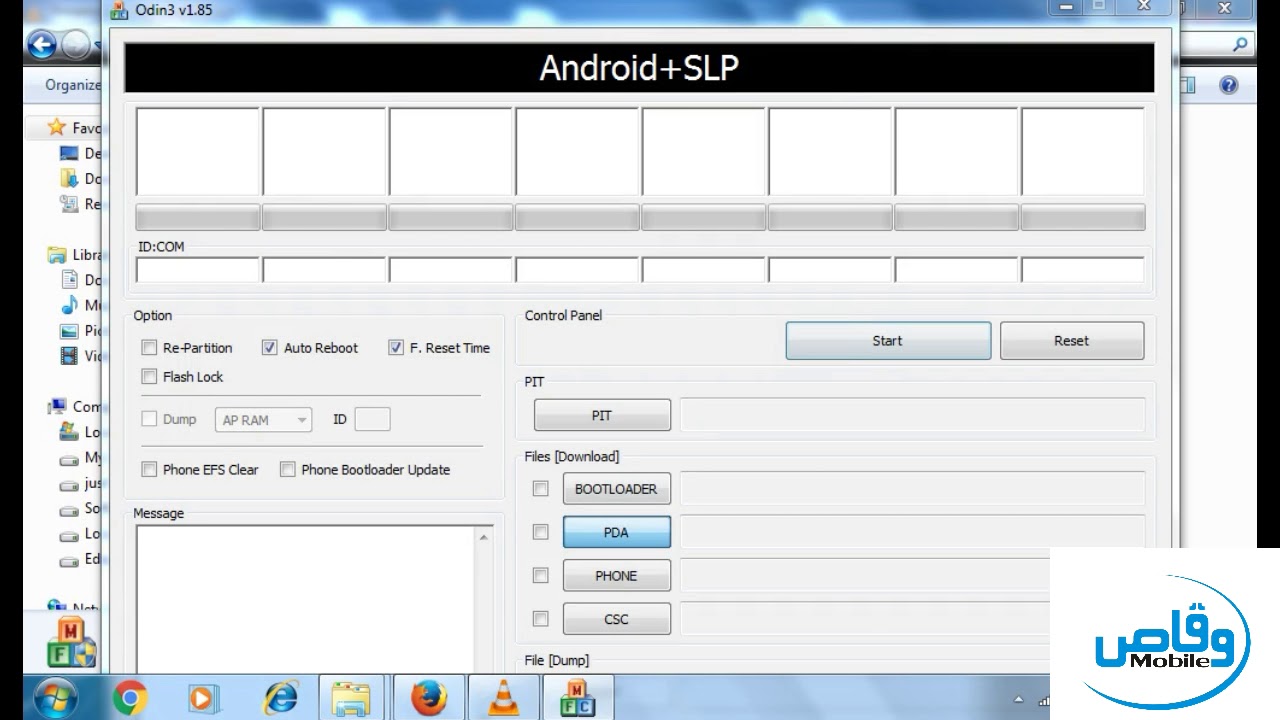Select Favorites star in Explorer sidebar

tap(56, 128)
